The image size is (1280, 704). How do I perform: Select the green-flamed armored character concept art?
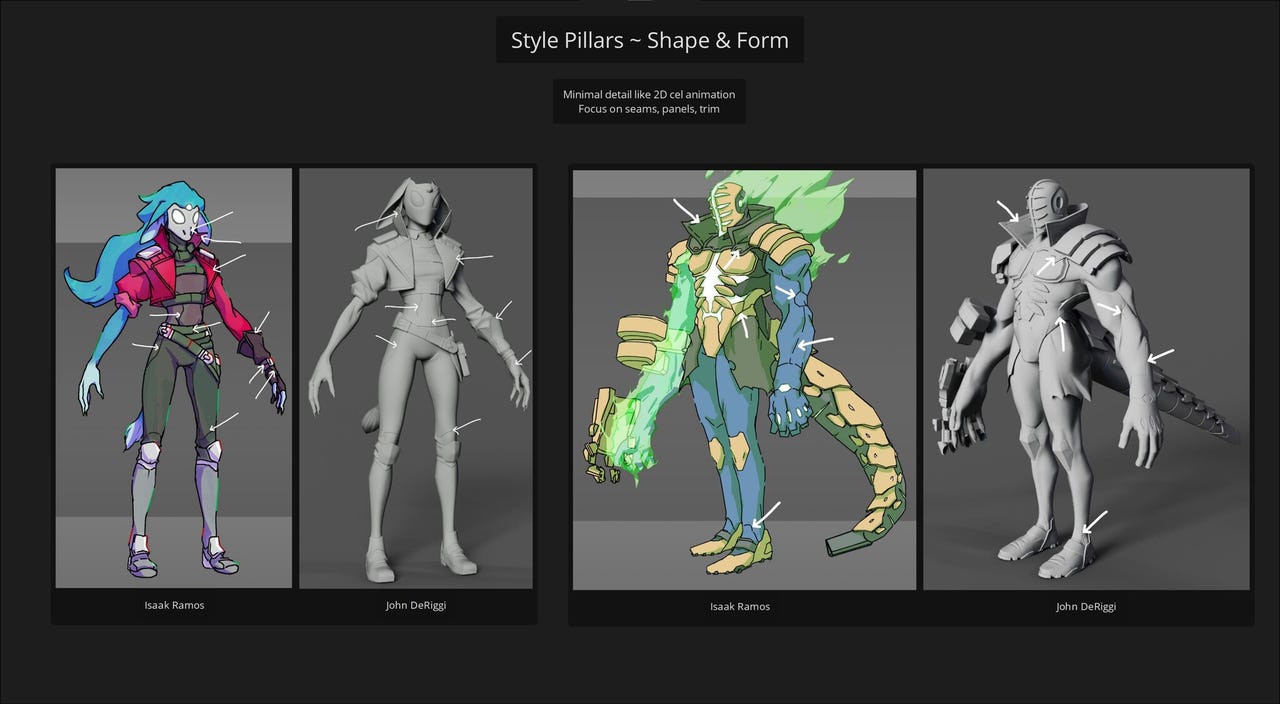744,380
